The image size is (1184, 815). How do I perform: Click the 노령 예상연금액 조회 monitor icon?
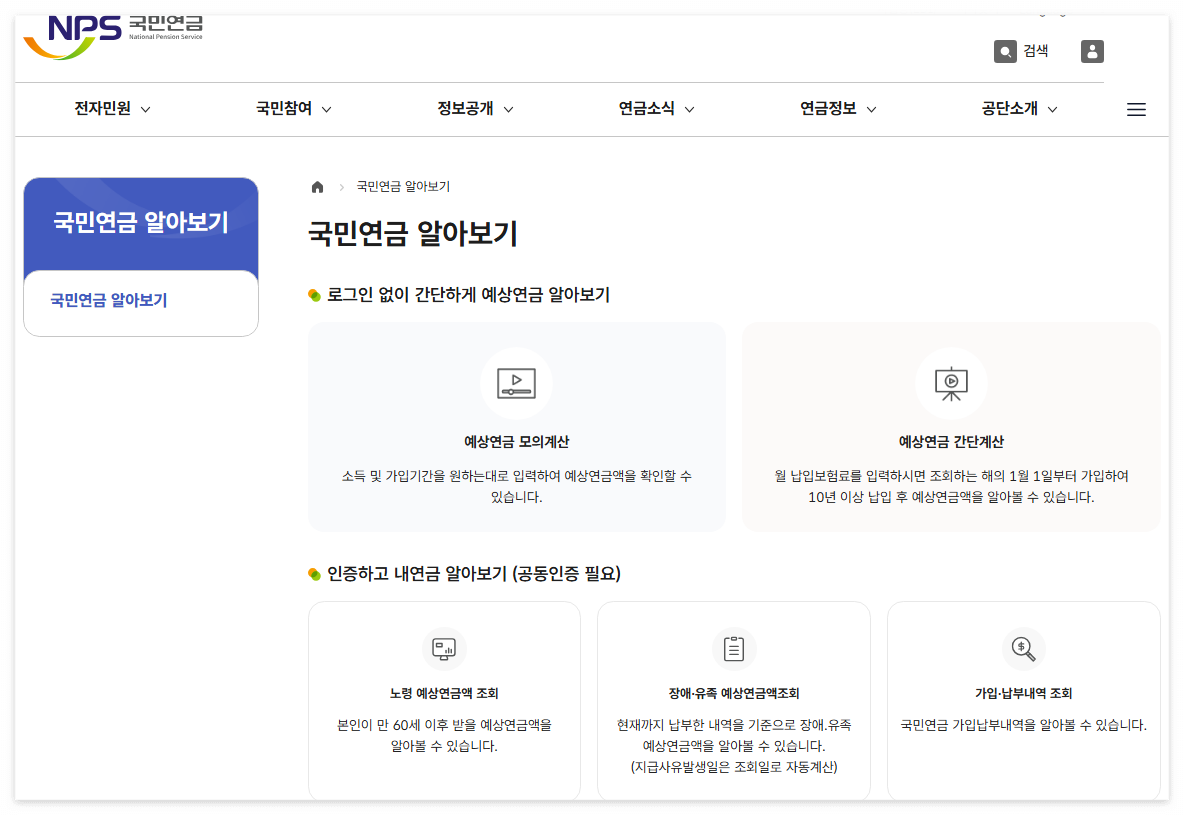444,649
